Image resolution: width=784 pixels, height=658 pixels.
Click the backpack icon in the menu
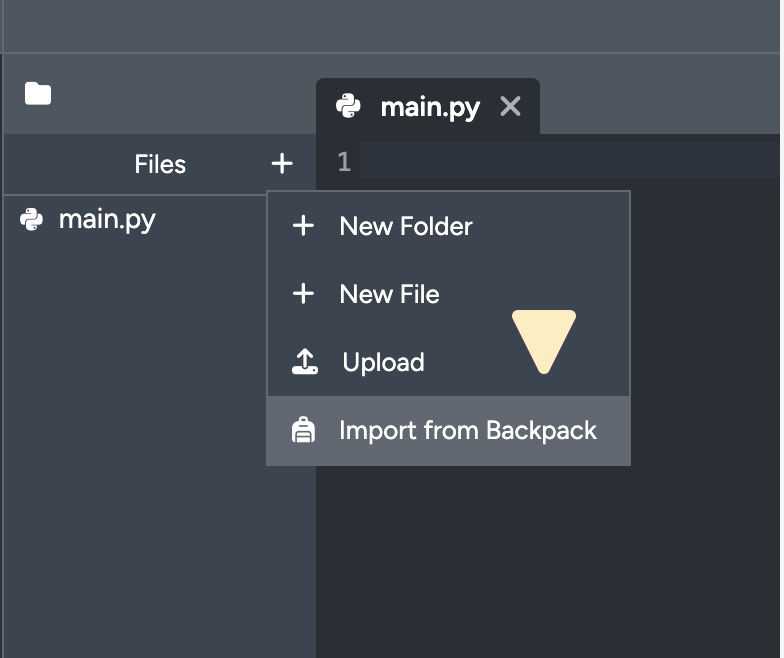303,431
